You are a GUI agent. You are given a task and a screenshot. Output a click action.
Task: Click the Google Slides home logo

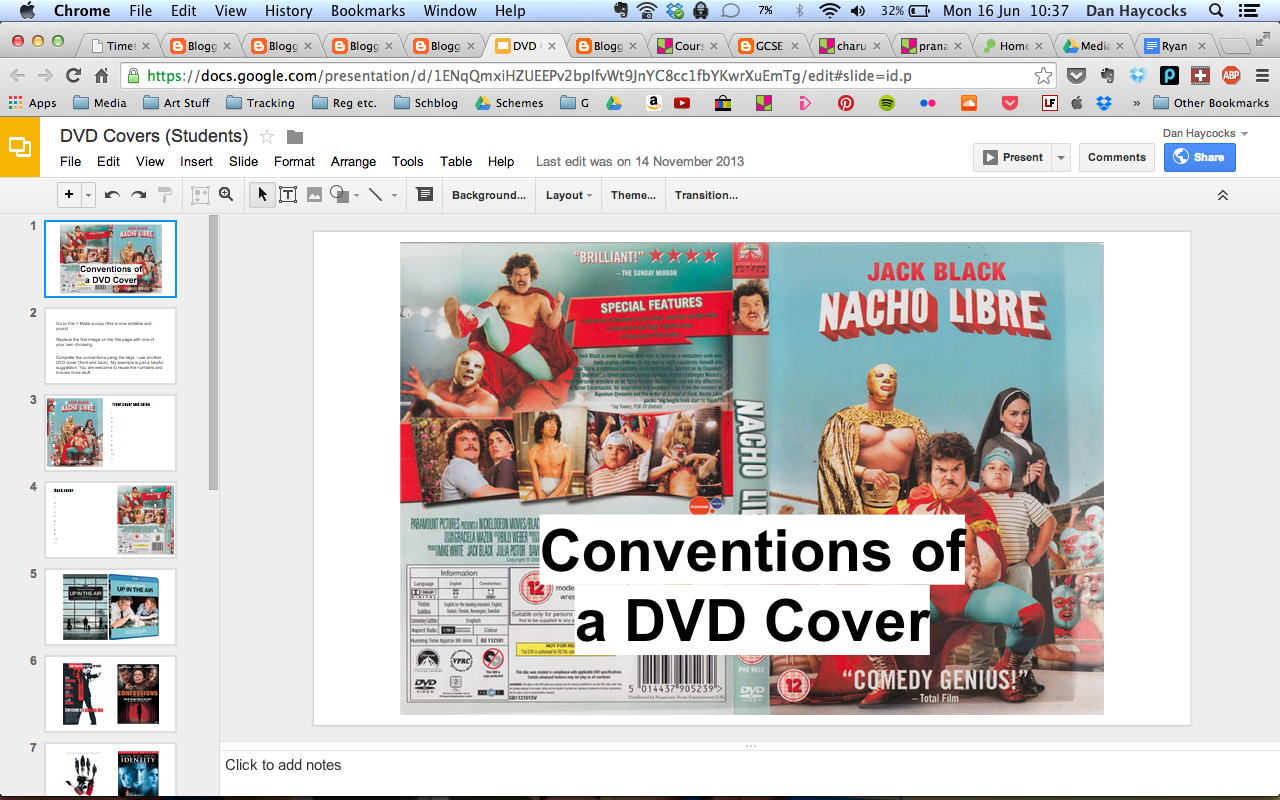tap(20, 147)
